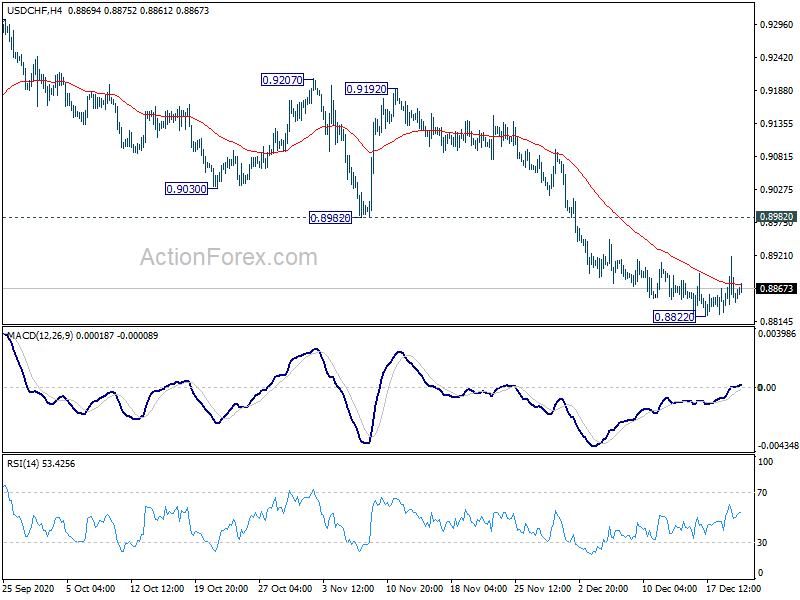The width and height of the screenshot is (800, 600).
Task: Click the 0.92070 price label
Action: click(x=282, y=80)
